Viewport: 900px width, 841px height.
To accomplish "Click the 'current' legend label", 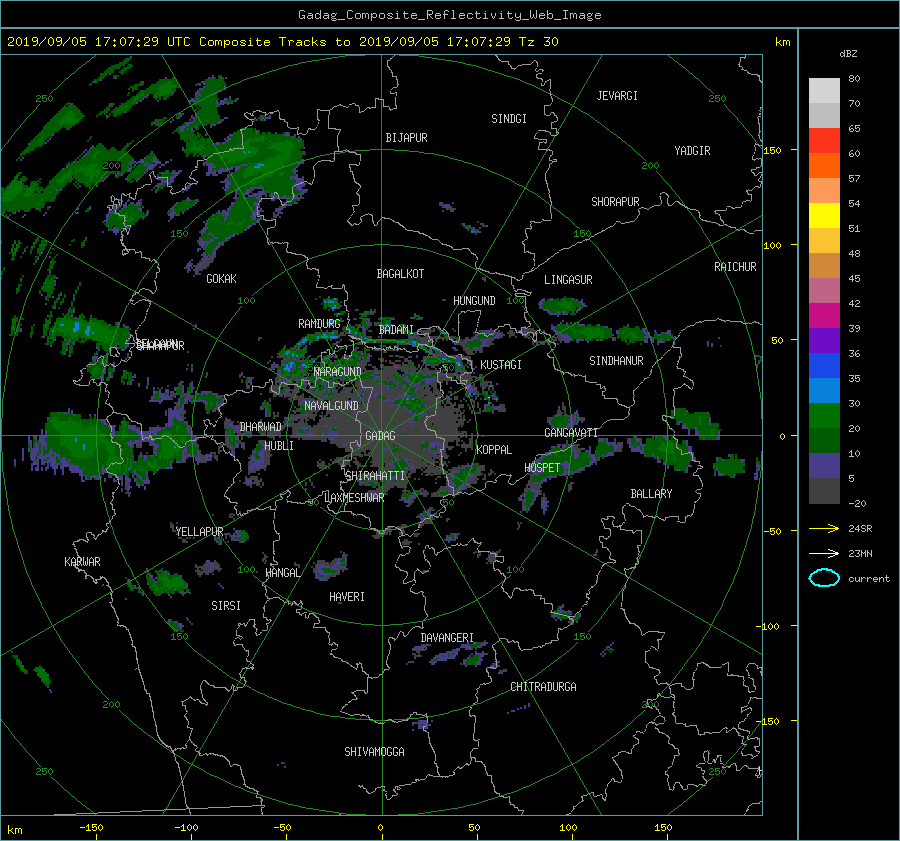I will click(x=869, y=579).
